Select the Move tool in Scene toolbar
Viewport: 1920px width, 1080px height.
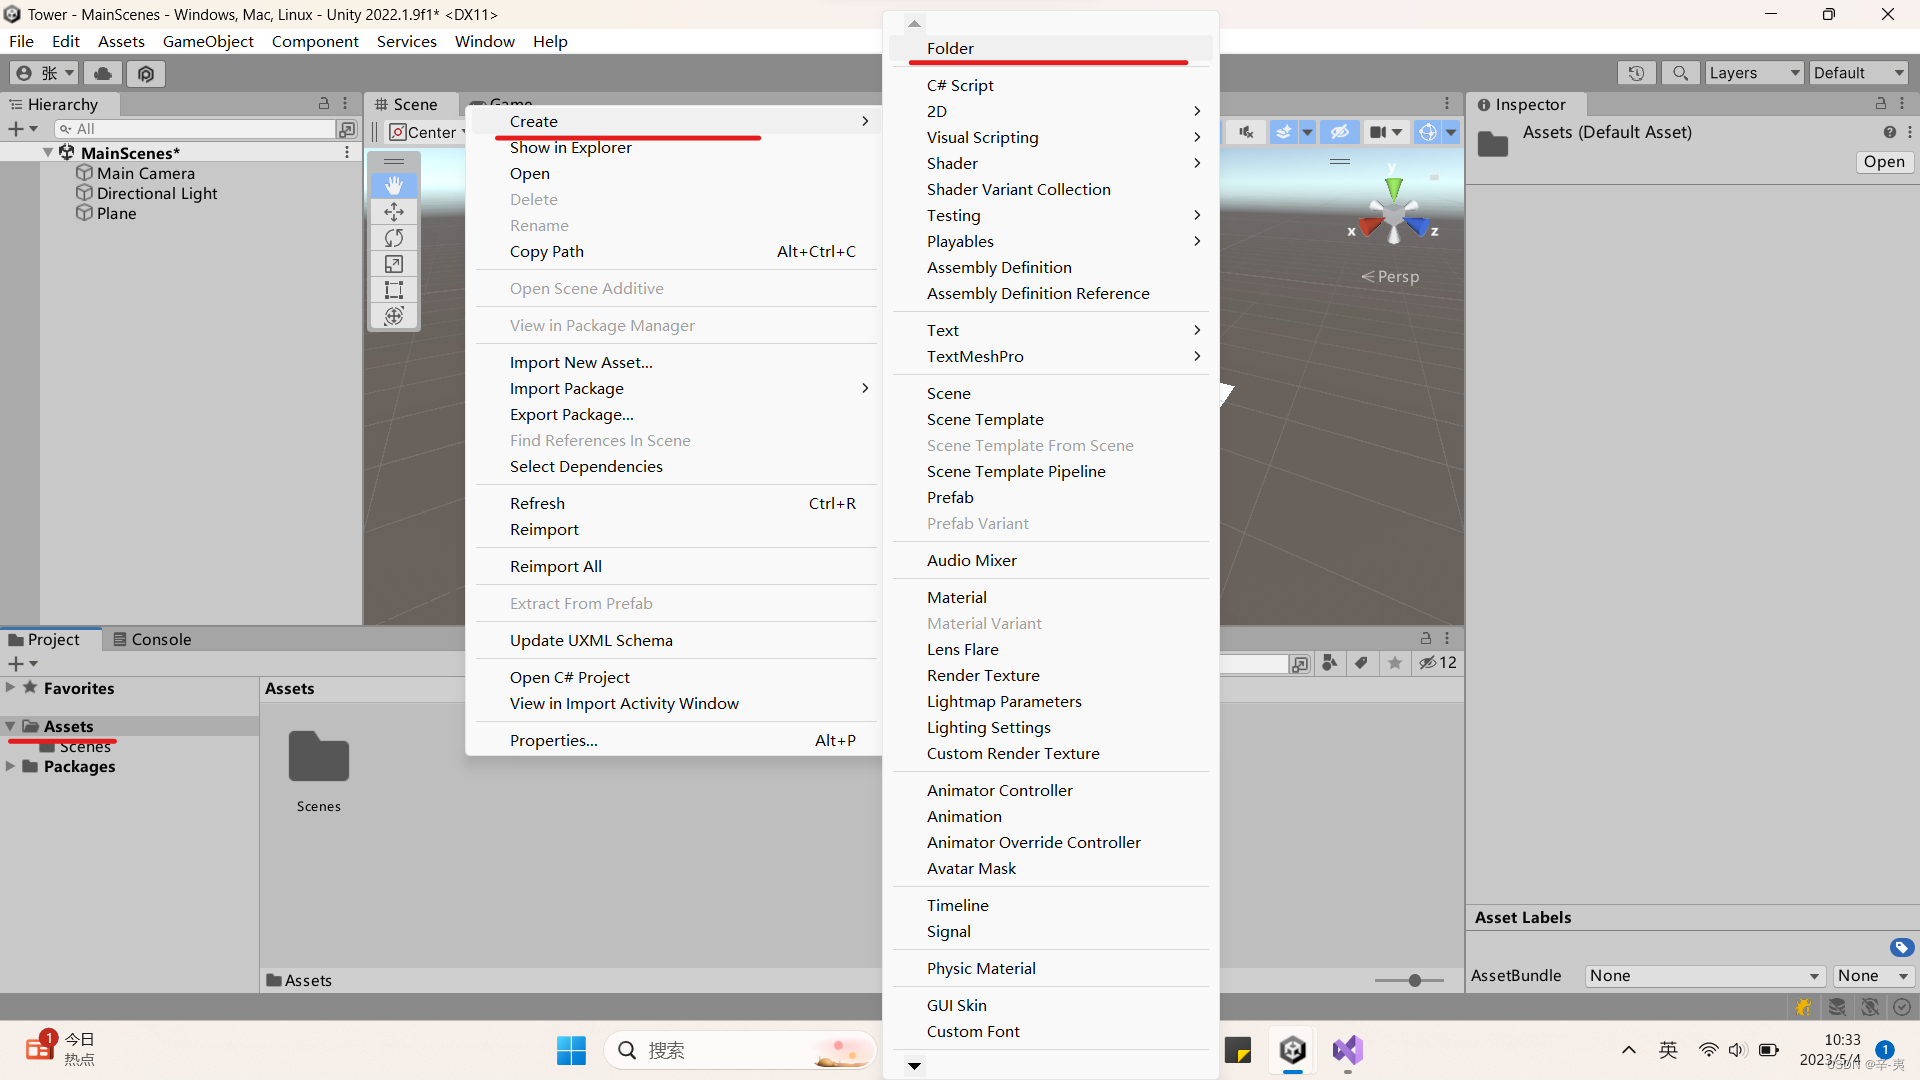coord(394,212)
